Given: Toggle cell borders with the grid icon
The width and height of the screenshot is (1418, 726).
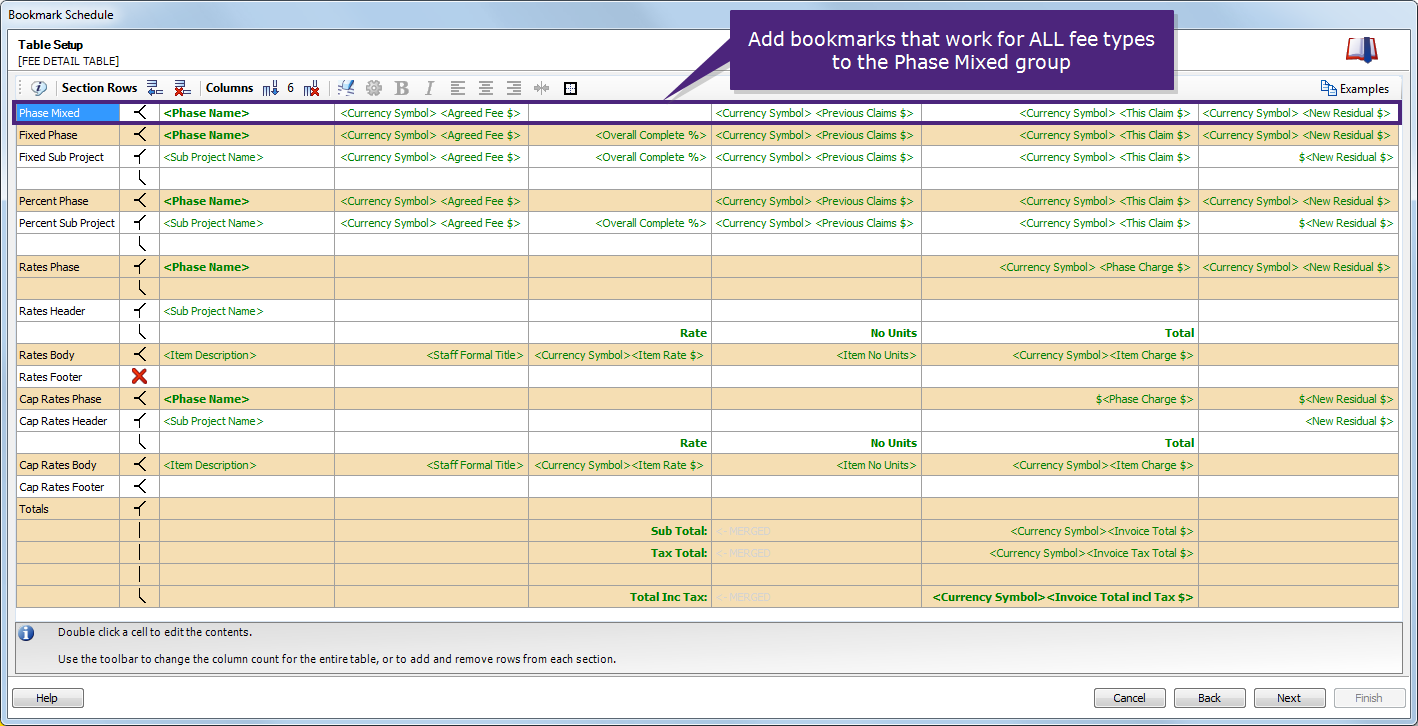Looking at the screenshot, I should point(570,88).
